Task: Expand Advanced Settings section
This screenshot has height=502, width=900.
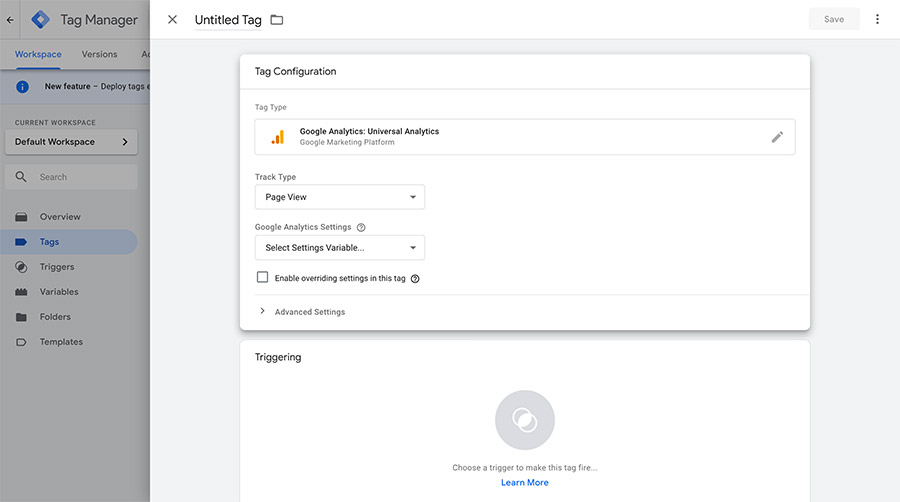Action: (x=302, y=312)
